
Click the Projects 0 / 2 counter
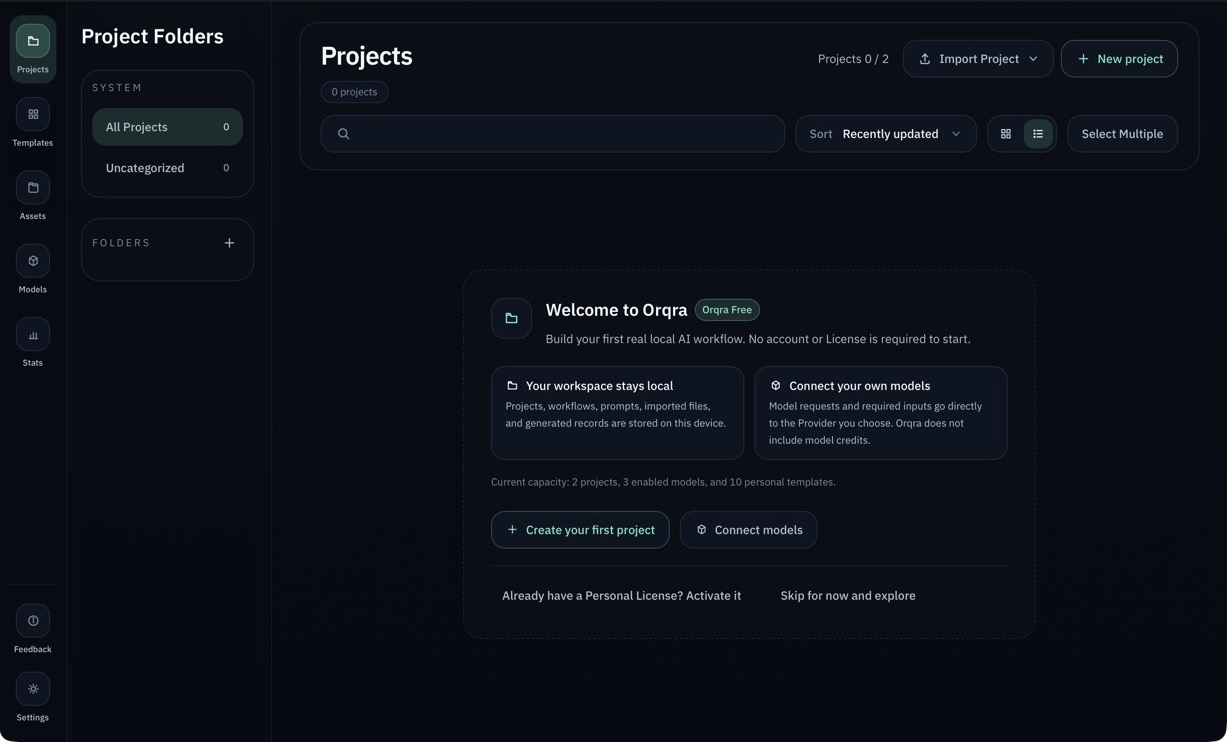853,59
